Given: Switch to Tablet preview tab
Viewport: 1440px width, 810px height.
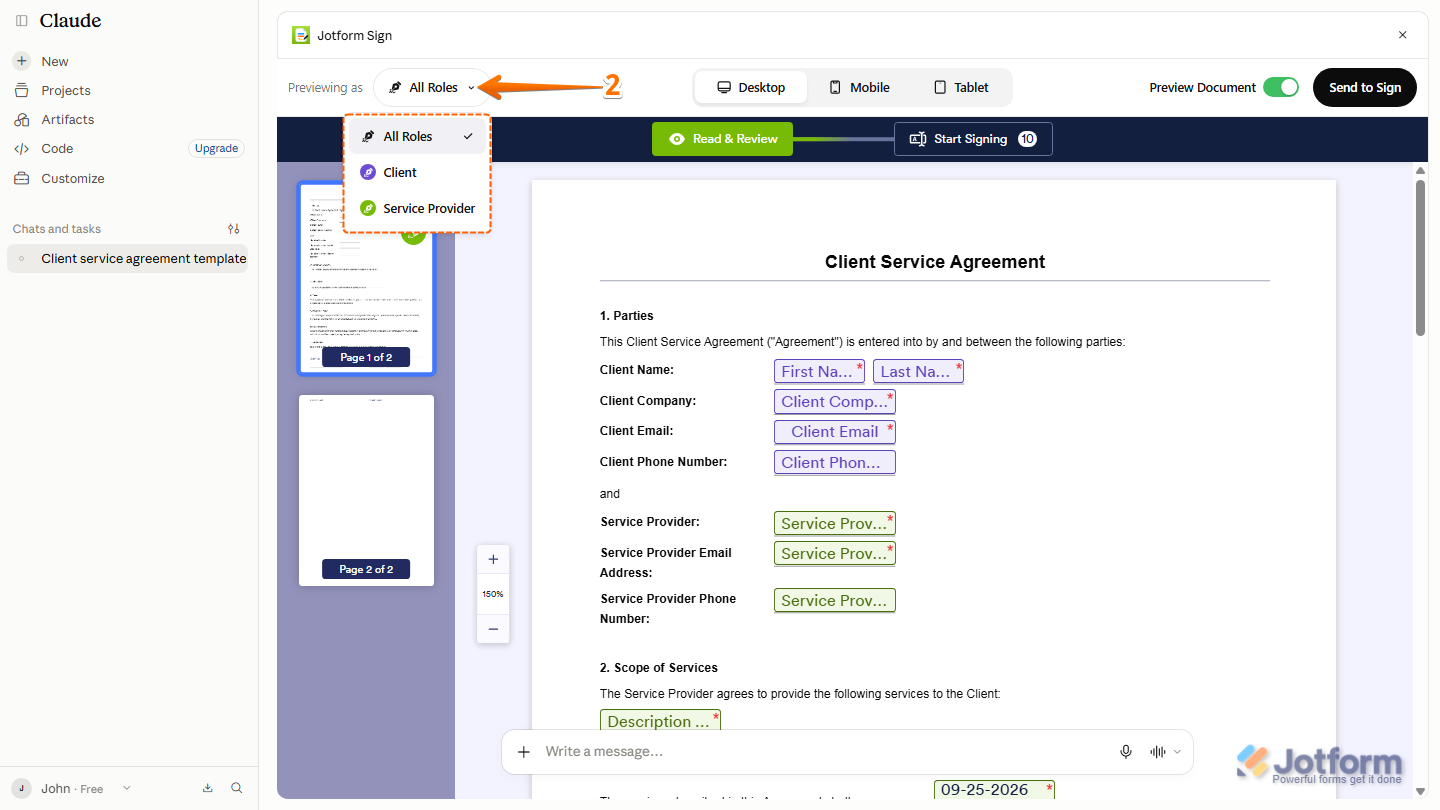Looking at the screenshot, I should tap(961, 87).
